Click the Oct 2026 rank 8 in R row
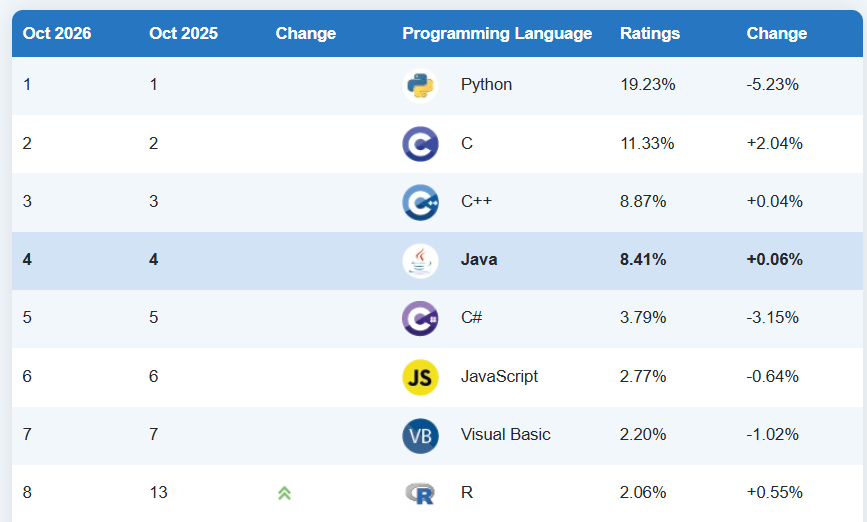 coord(27,492)
